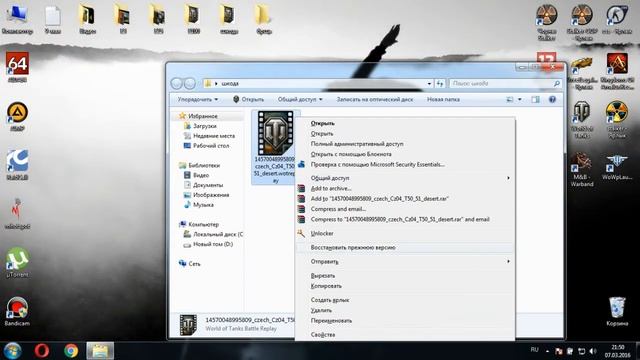Select the blank document file on the desktop

pos(53,19)
